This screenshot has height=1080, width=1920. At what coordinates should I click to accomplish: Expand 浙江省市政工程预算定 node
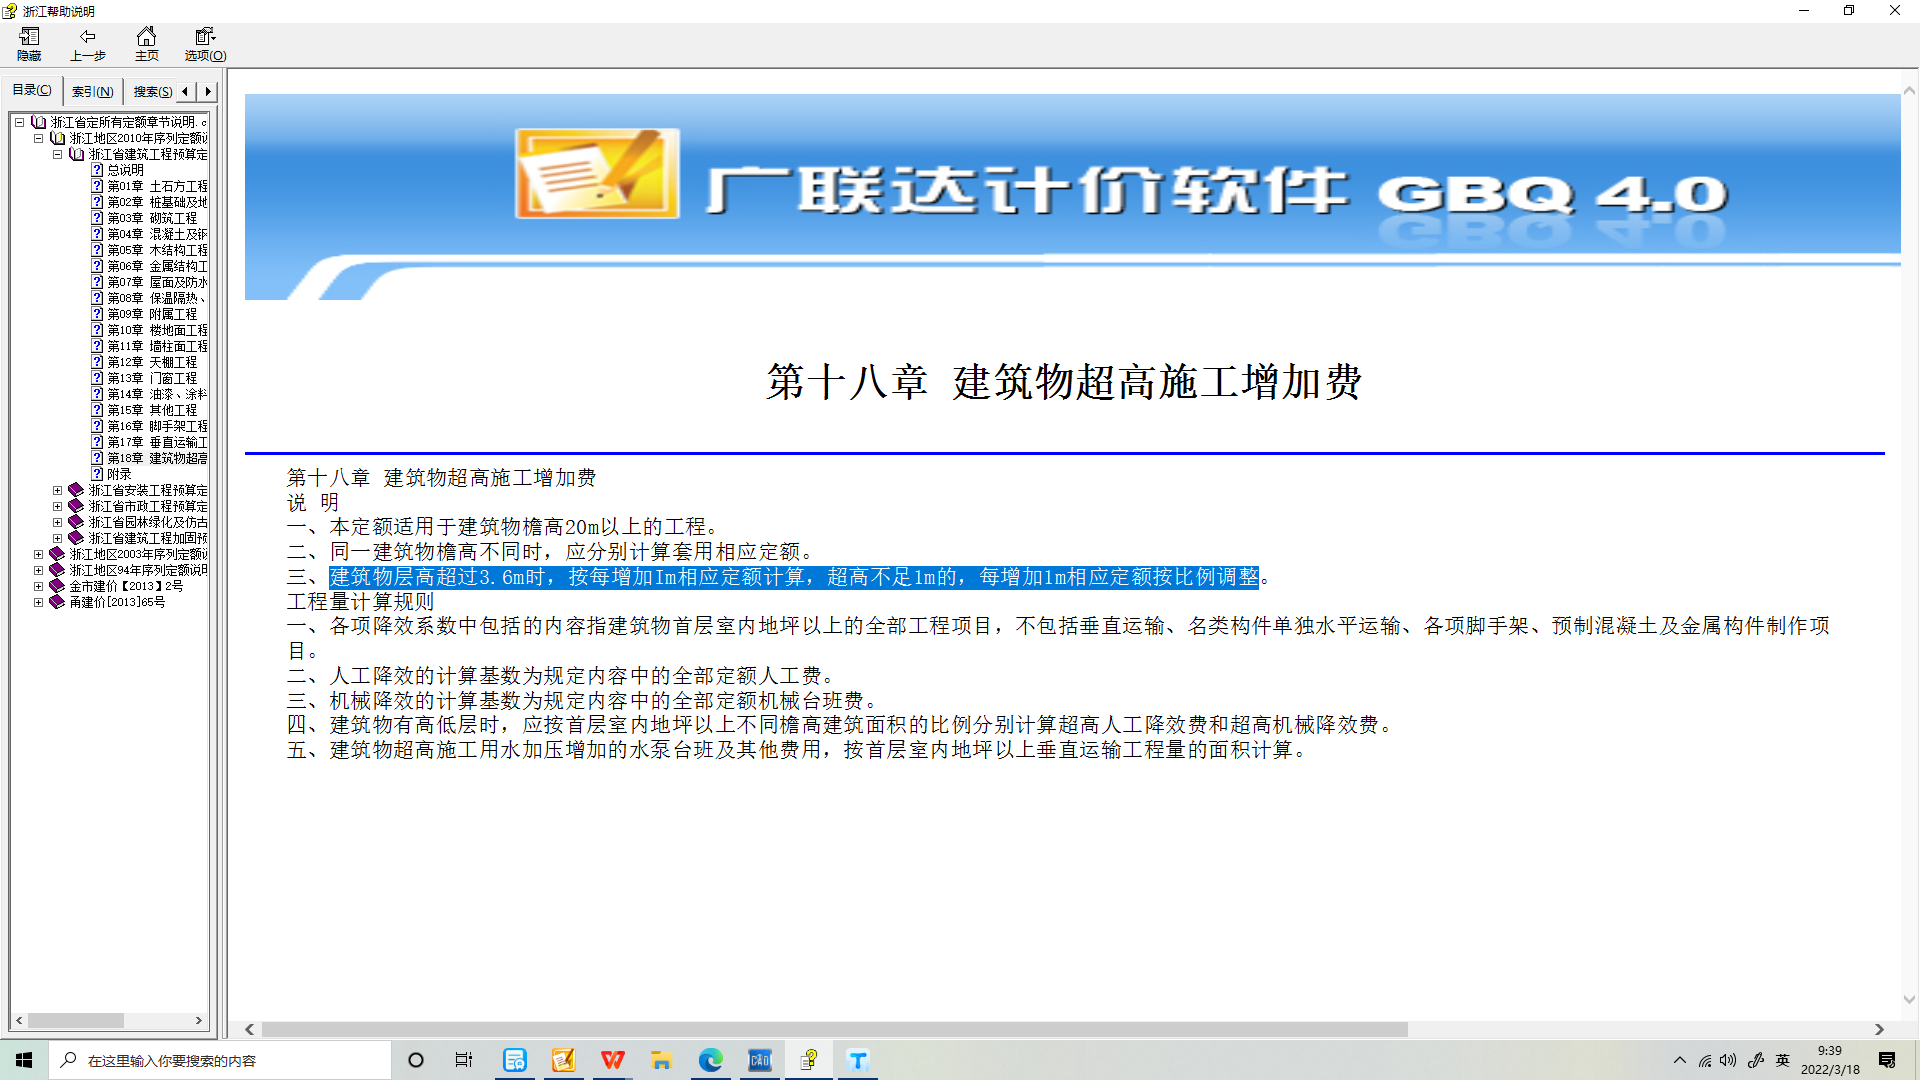coord(57,506)
